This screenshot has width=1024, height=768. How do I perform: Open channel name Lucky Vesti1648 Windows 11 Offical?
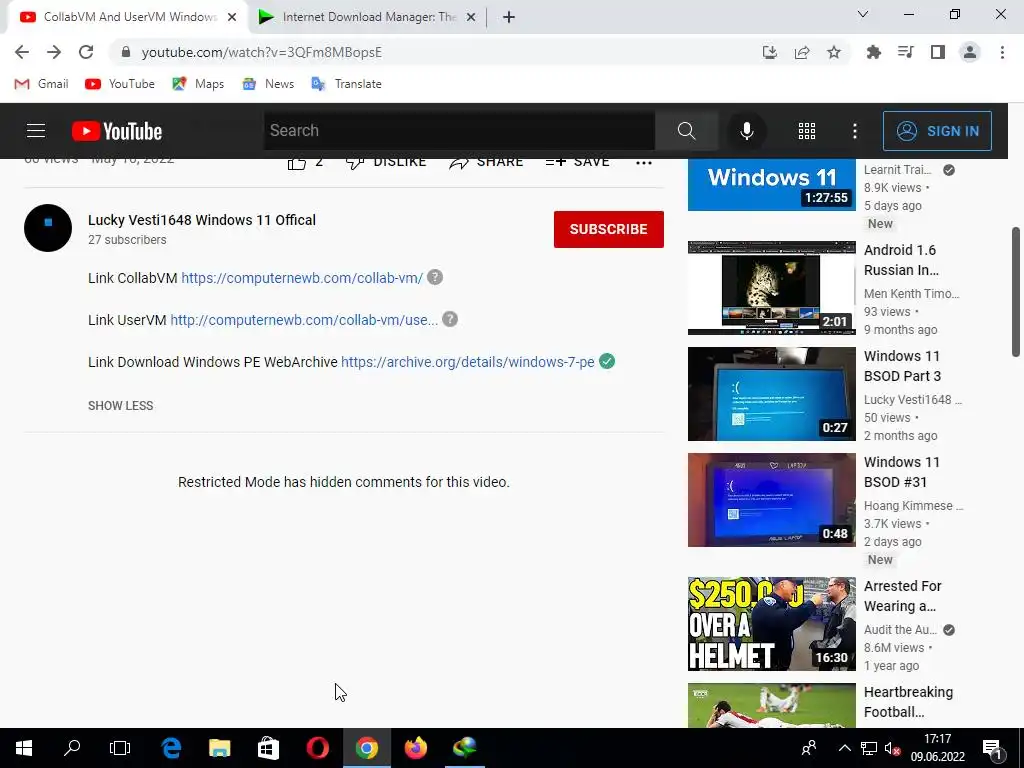(x=202, y=220)
